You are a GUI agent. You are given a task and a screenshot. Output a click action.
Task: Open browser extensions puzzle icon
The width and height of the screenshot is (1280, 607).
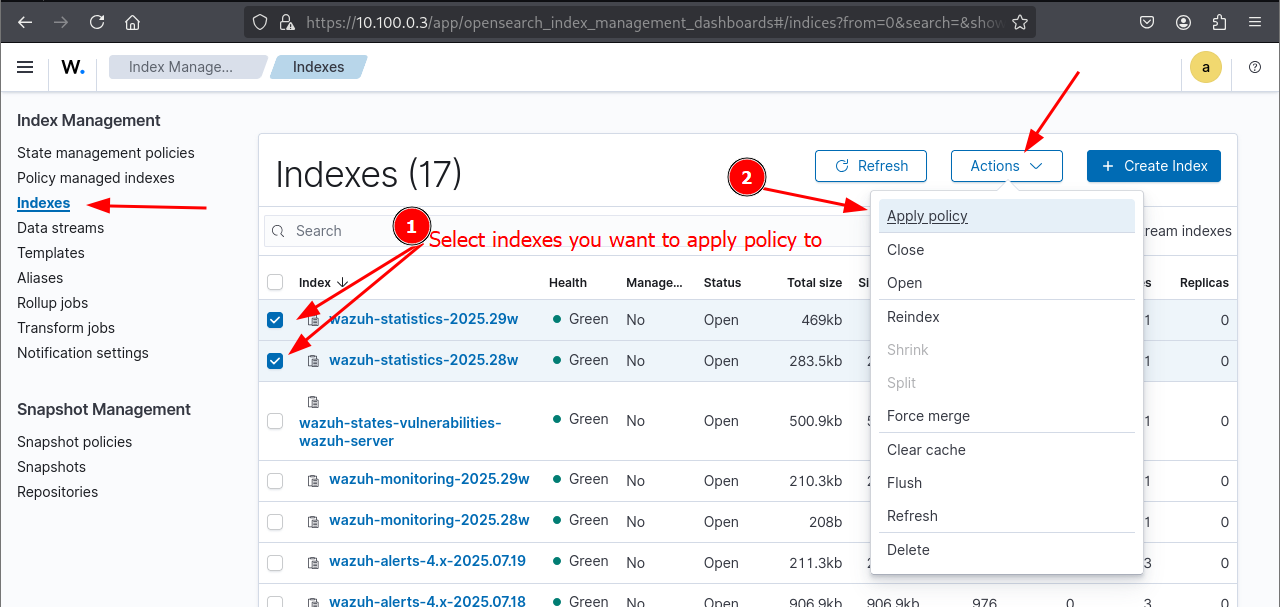tap(1219, 22)
